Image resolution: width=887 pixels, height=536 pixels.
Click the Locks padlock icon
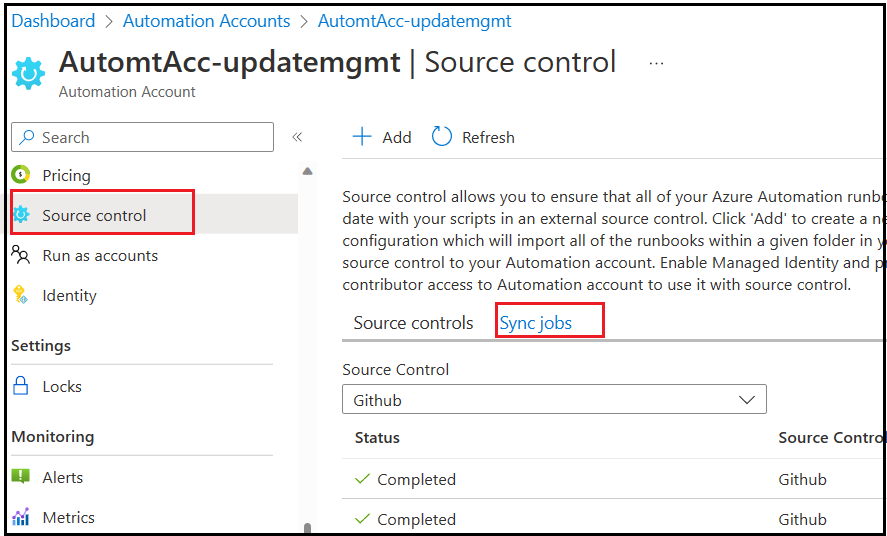pyautogui.click(x=21, y=386)
